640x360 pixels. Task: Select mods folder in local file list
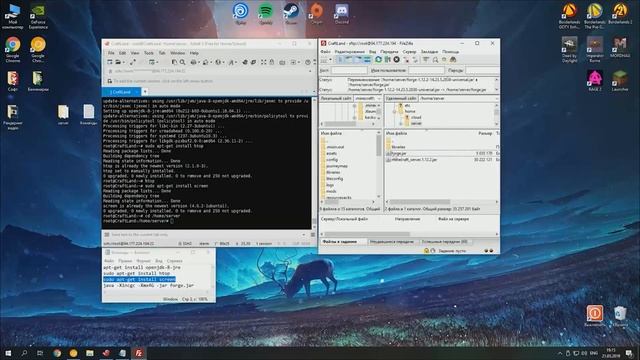point(331,191)
